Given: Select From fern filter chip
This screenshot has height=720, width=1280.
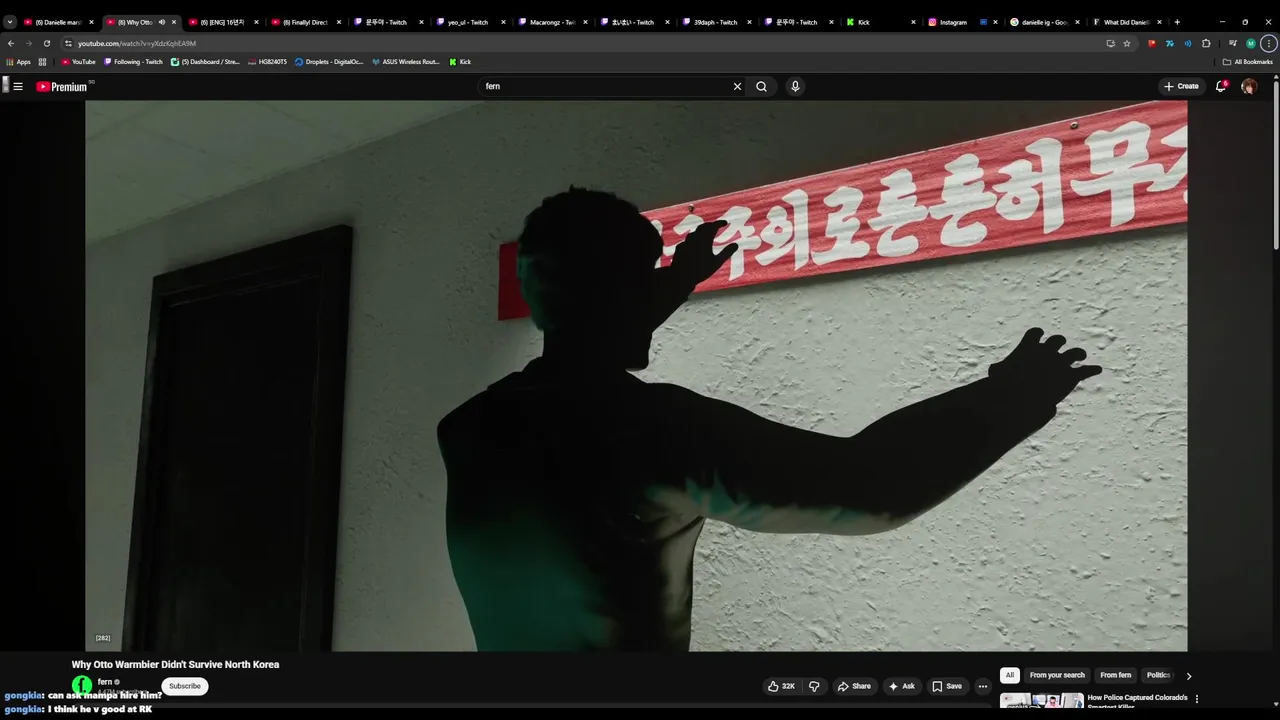Looking at the screenshot, I should pyautogui.click(x=1115, y=676).
